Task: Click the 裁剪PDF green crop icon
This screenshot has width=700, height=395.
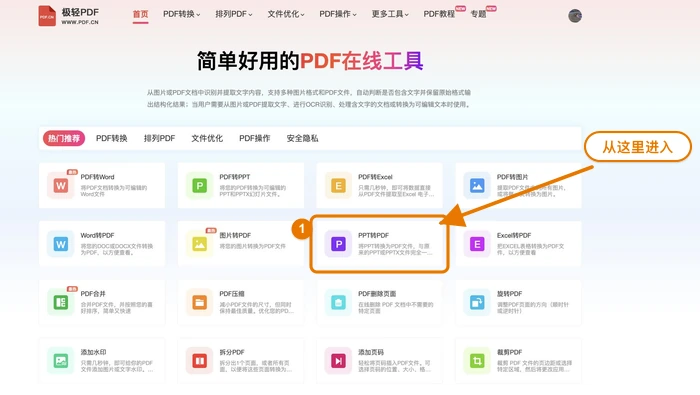Action: [x=477, y=361]
